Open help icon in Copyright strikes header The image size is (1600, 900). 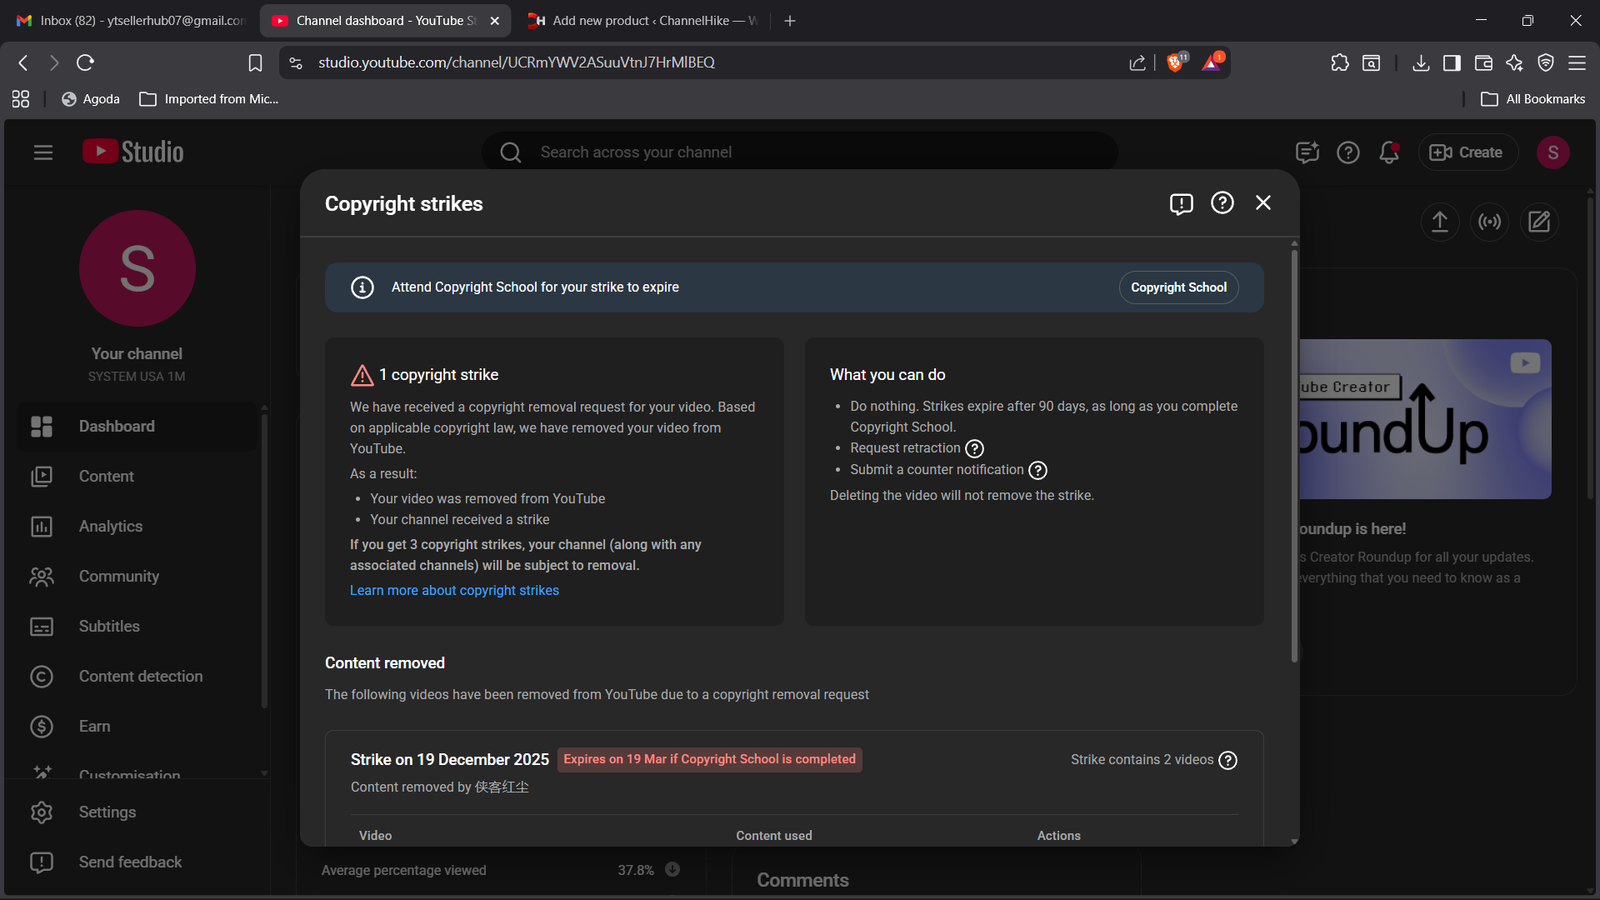tap(1222, 203)
